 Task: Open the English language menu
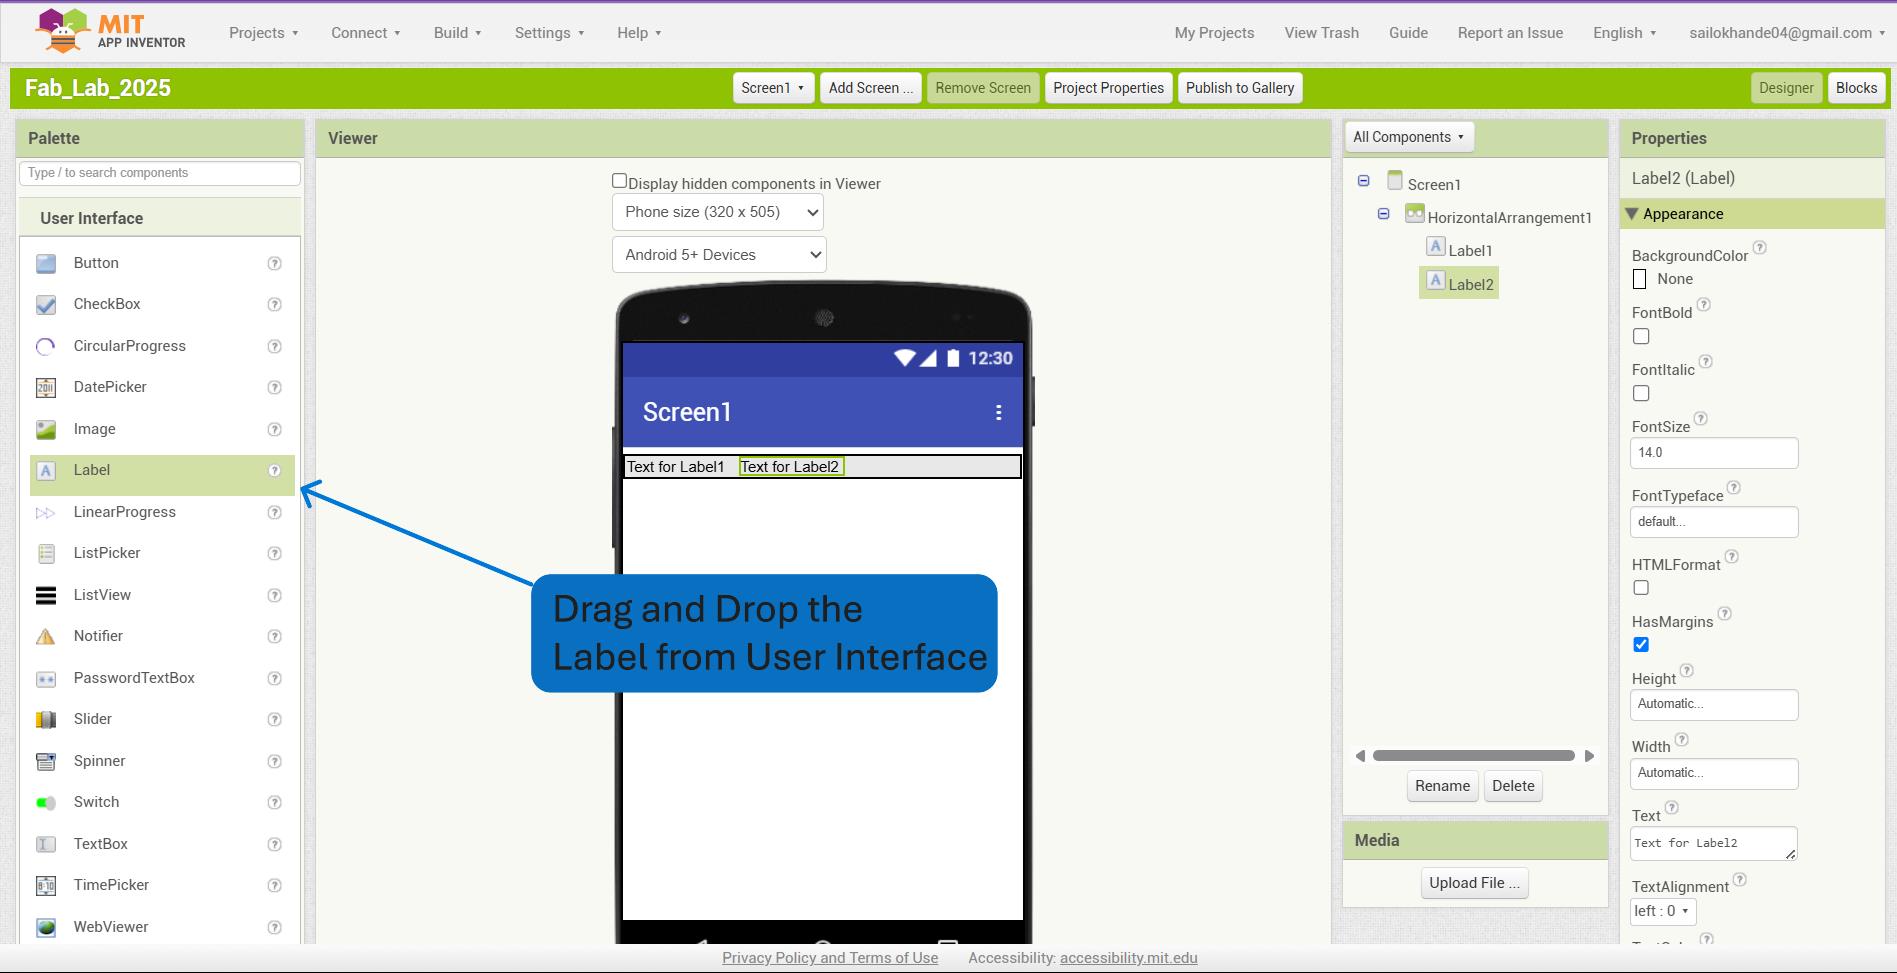click(x=1625, y=33)
